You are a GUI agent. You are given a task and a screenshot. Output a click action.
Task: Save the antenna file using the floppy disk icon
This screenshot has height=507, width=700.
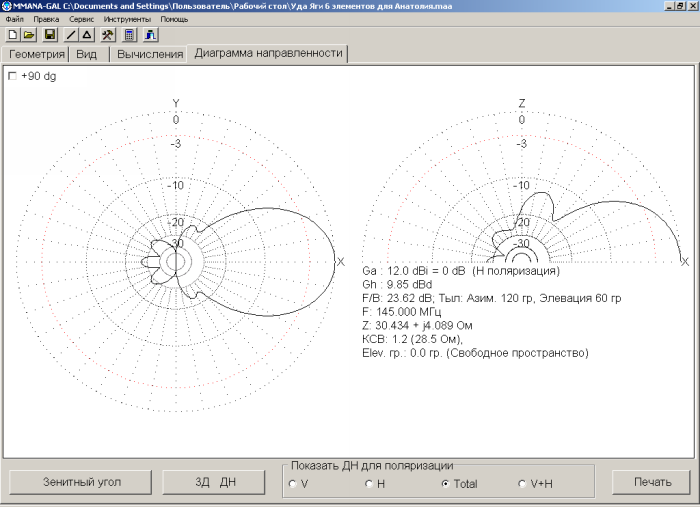pyautogui.click(x=50, y=35)
